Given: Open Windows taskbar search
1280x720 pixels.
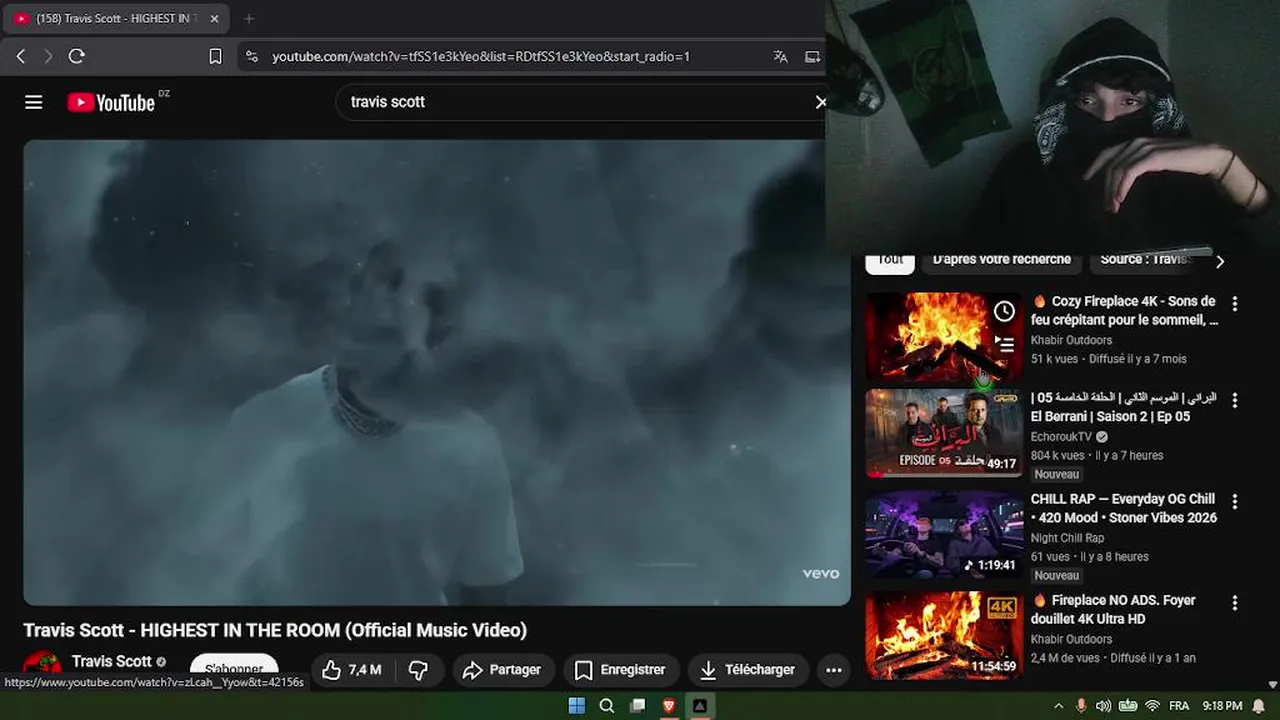Looking at the screenshot, I should pos(607,706).
